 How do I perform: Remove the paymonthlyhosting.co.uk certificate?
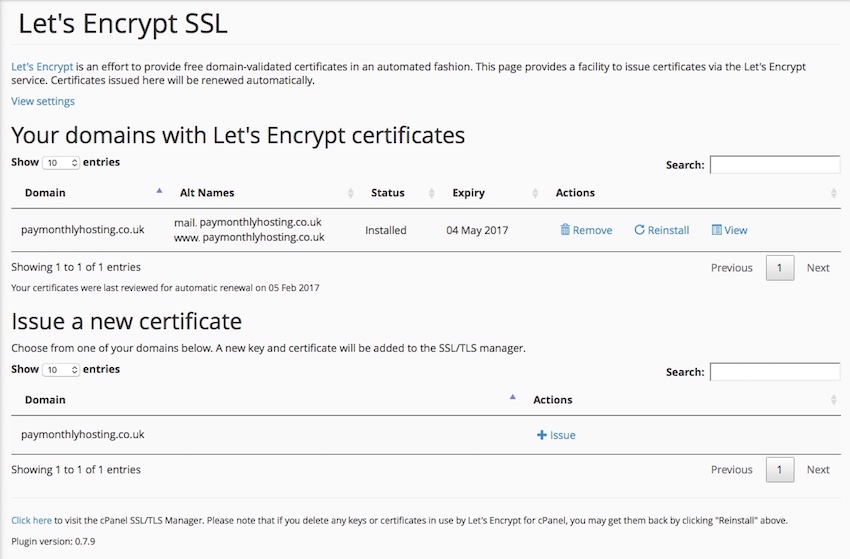click(x=586, y=230)
